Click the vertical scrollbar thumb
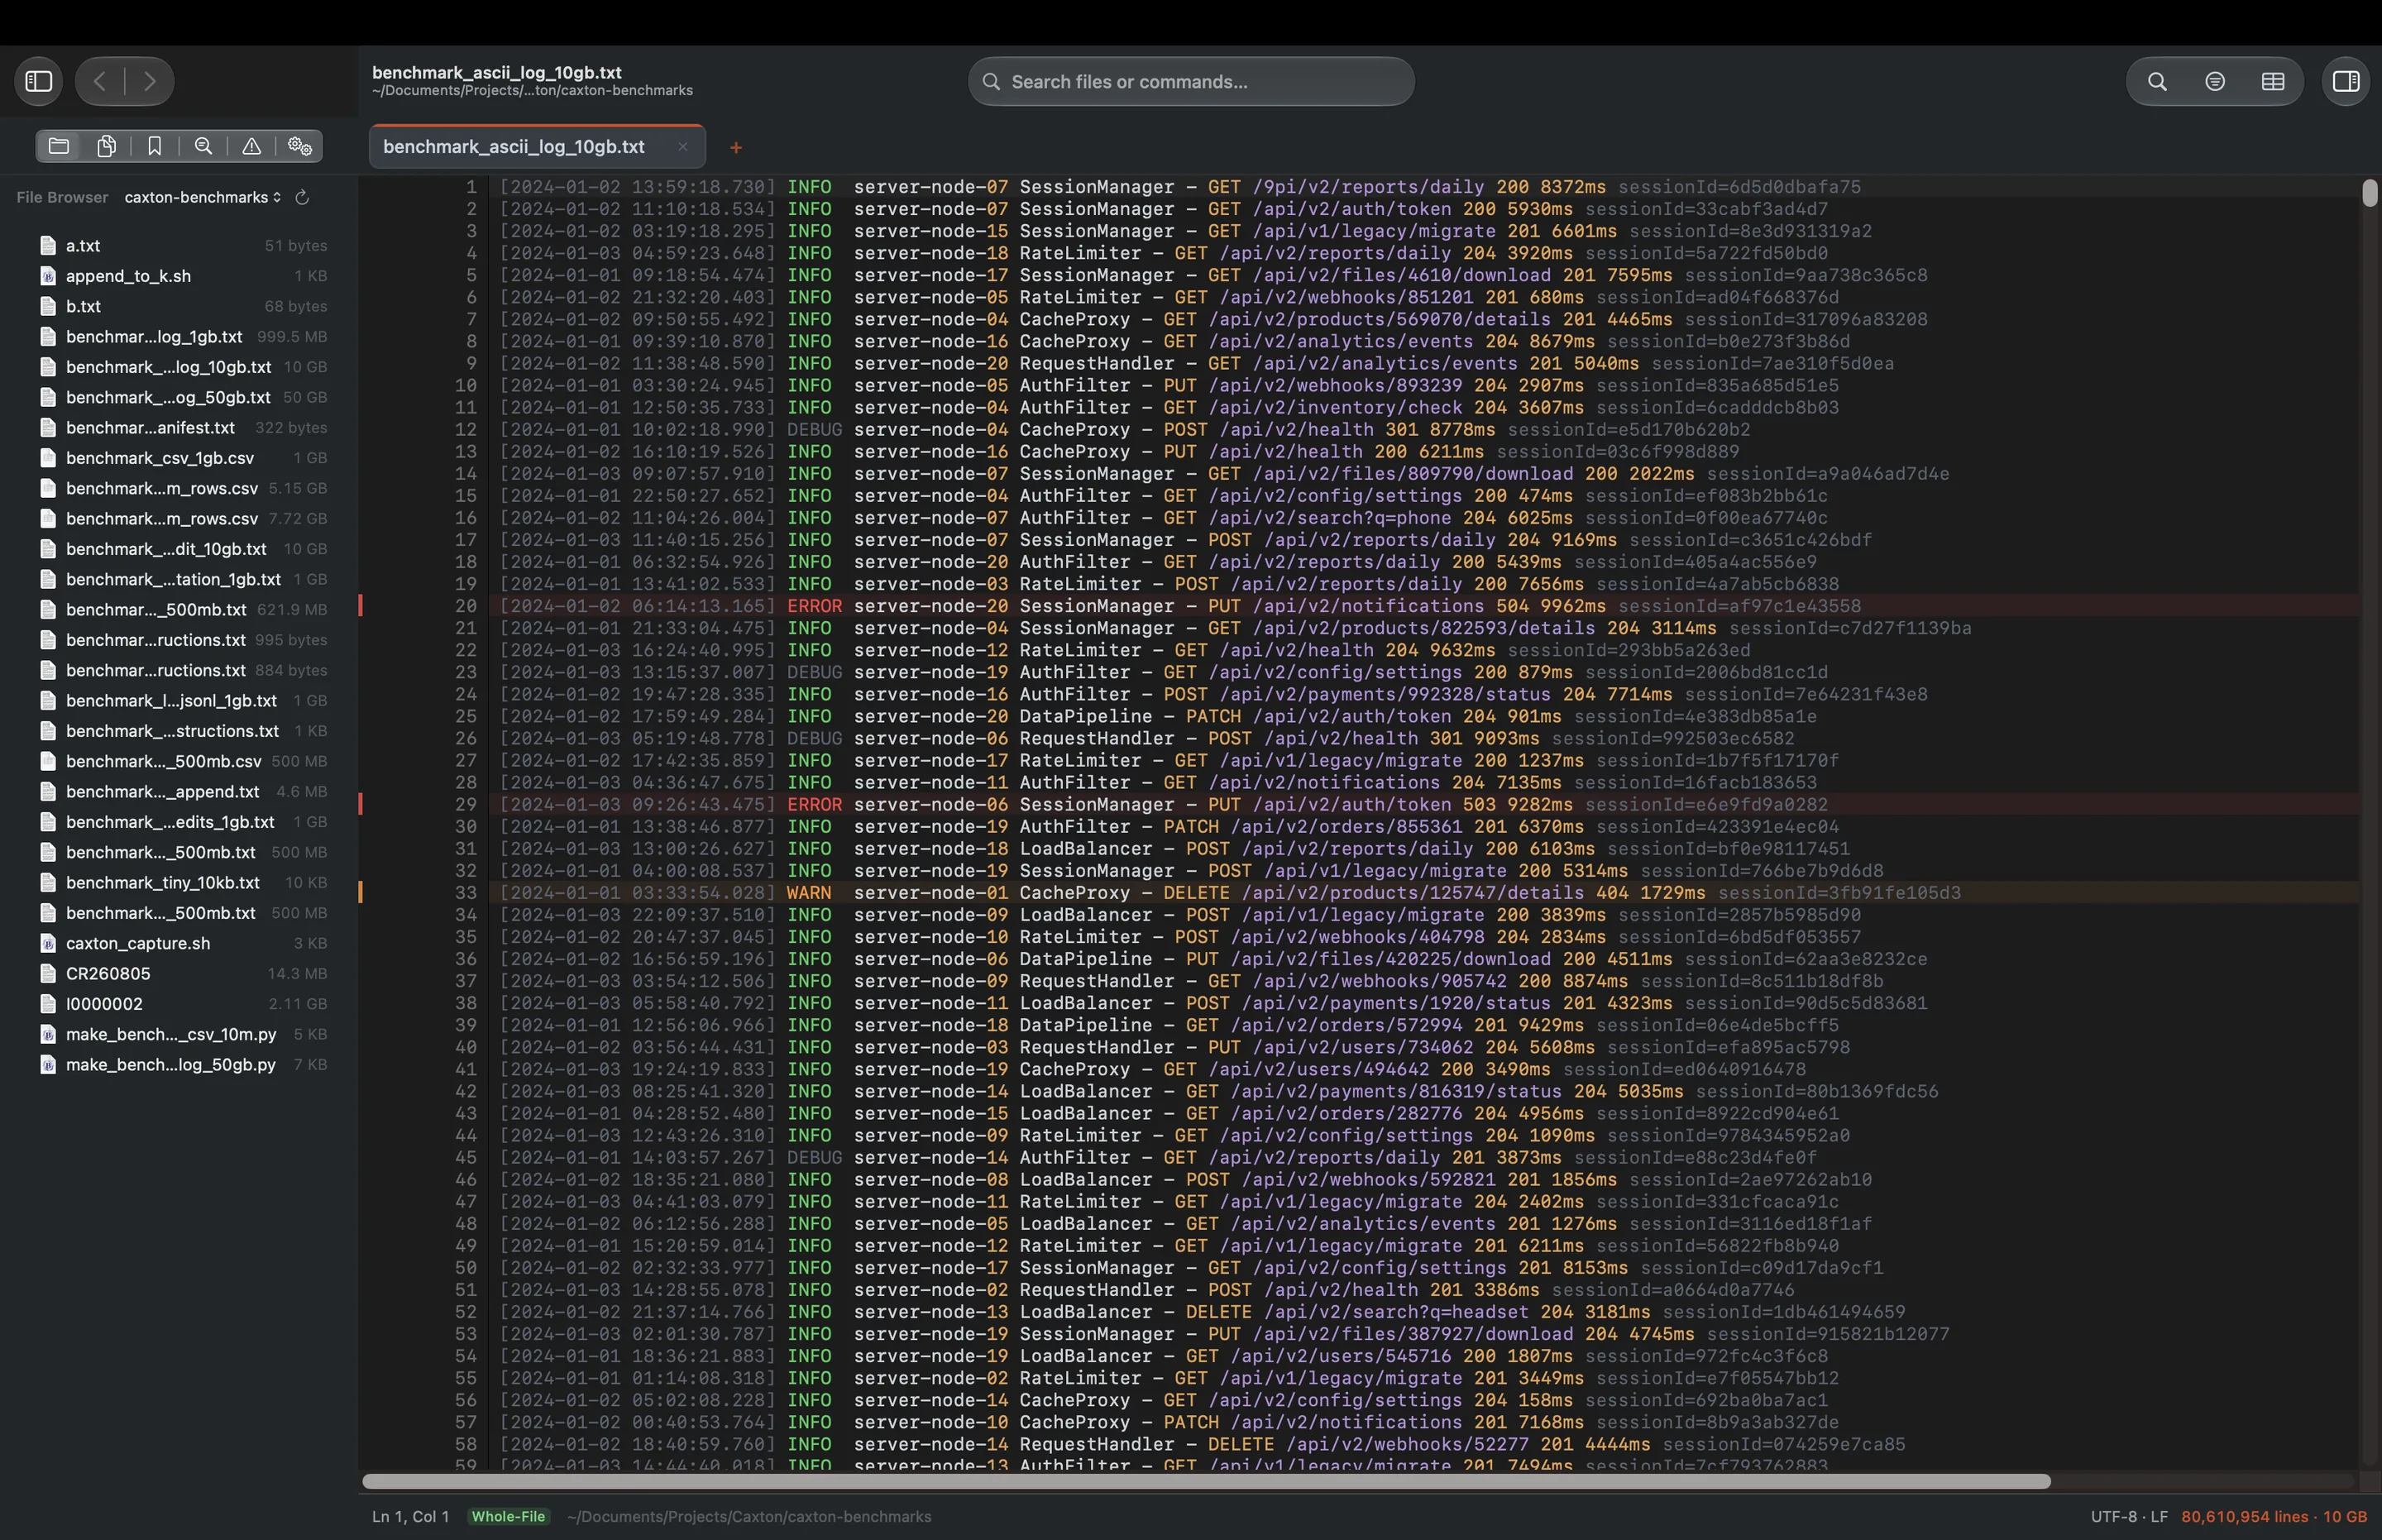This screenshot has height=1540, width=2382. pyautogui.click(x=2369, y=192)
